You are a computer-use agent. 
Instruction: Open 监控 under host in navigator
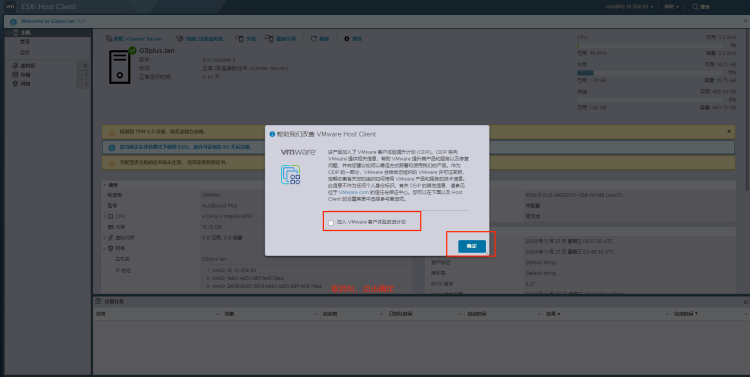tap(24, 52)
